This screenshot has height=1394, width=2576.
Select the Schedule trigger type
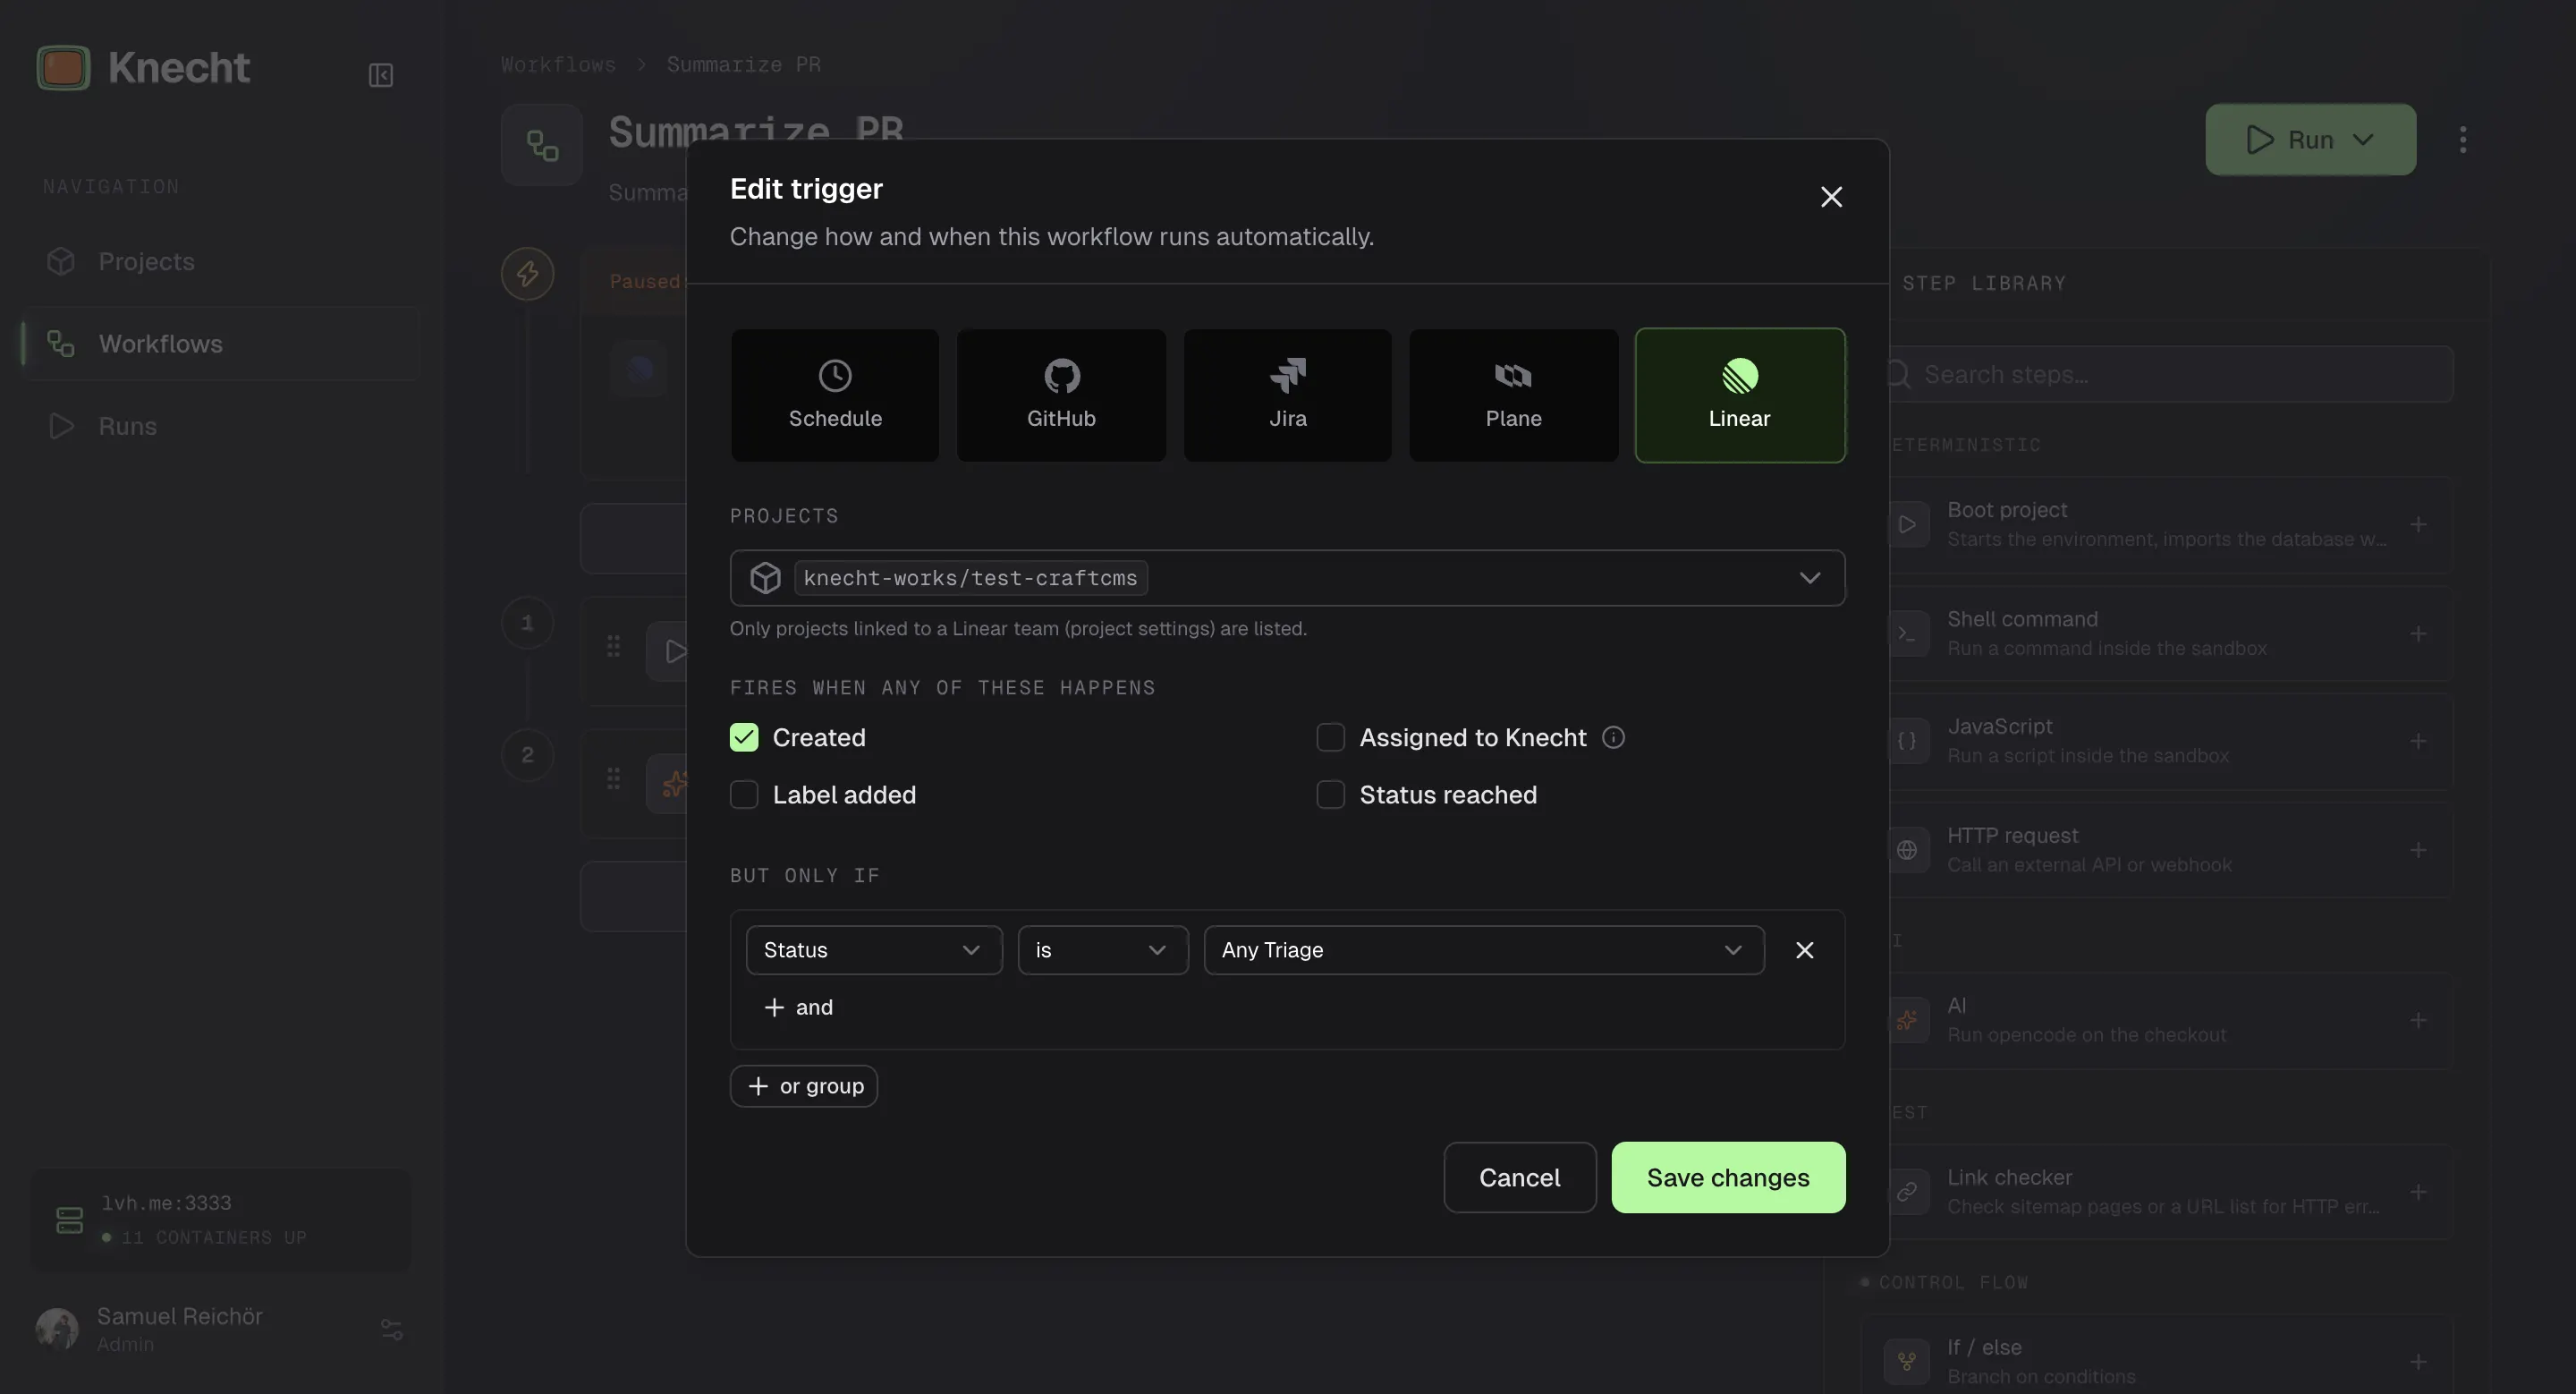tap(835, 395)
